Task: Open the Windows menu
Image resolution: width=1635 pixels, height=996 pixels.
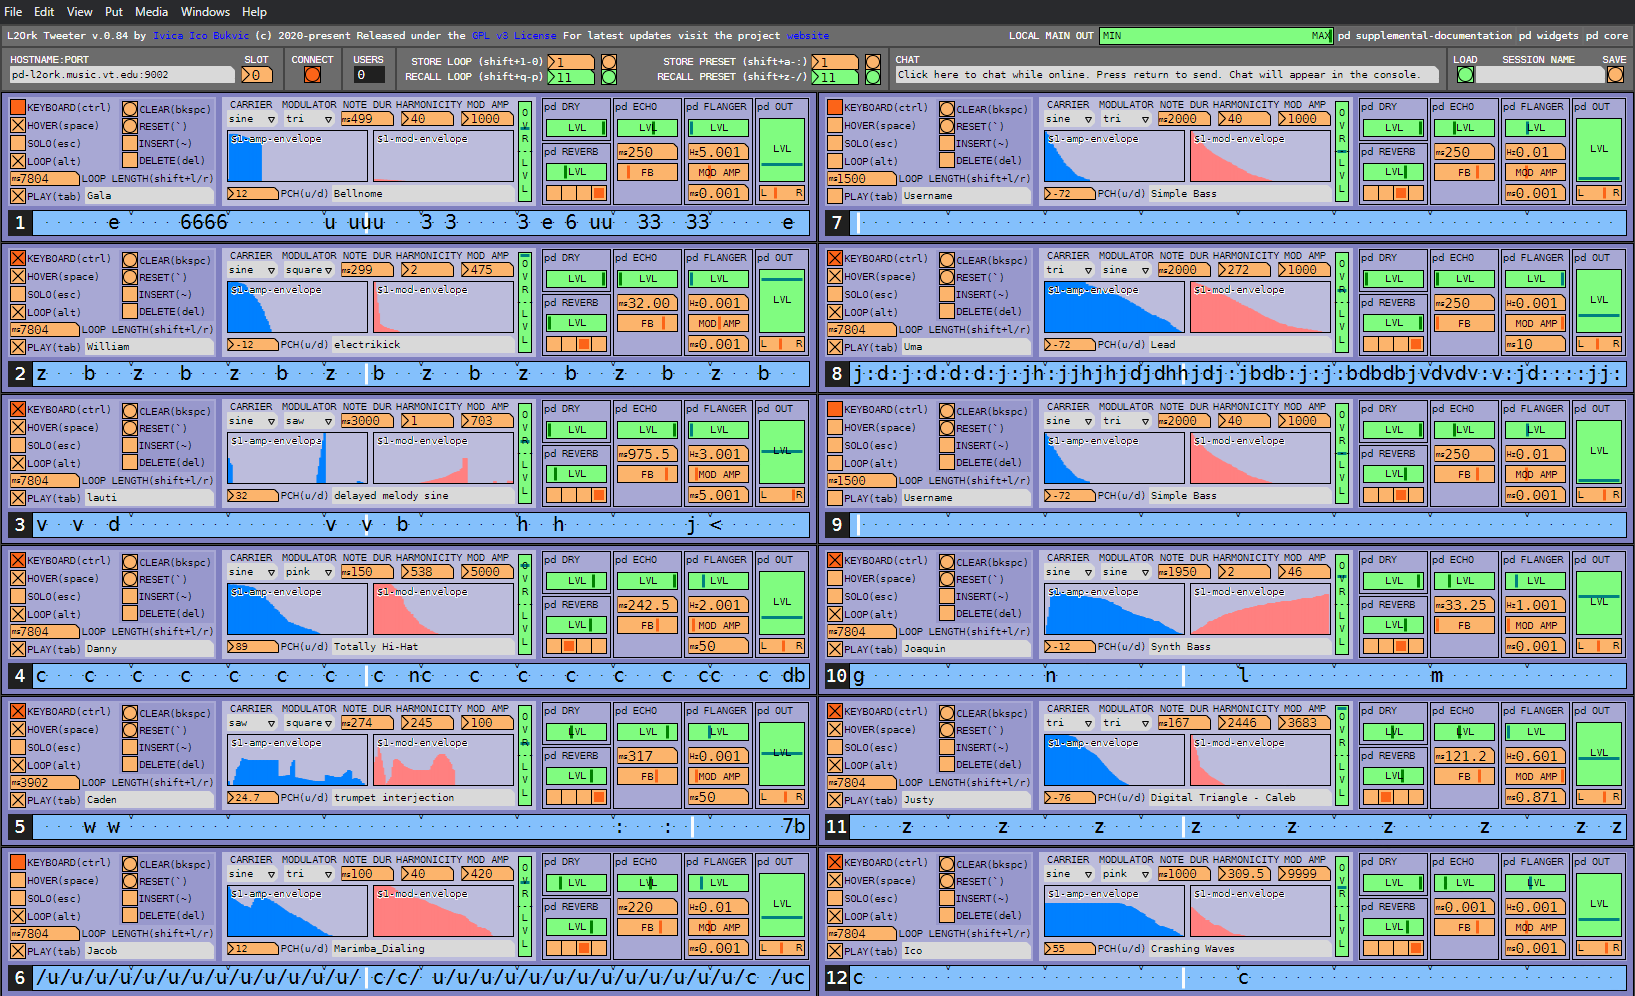Action: pos(205,12)
